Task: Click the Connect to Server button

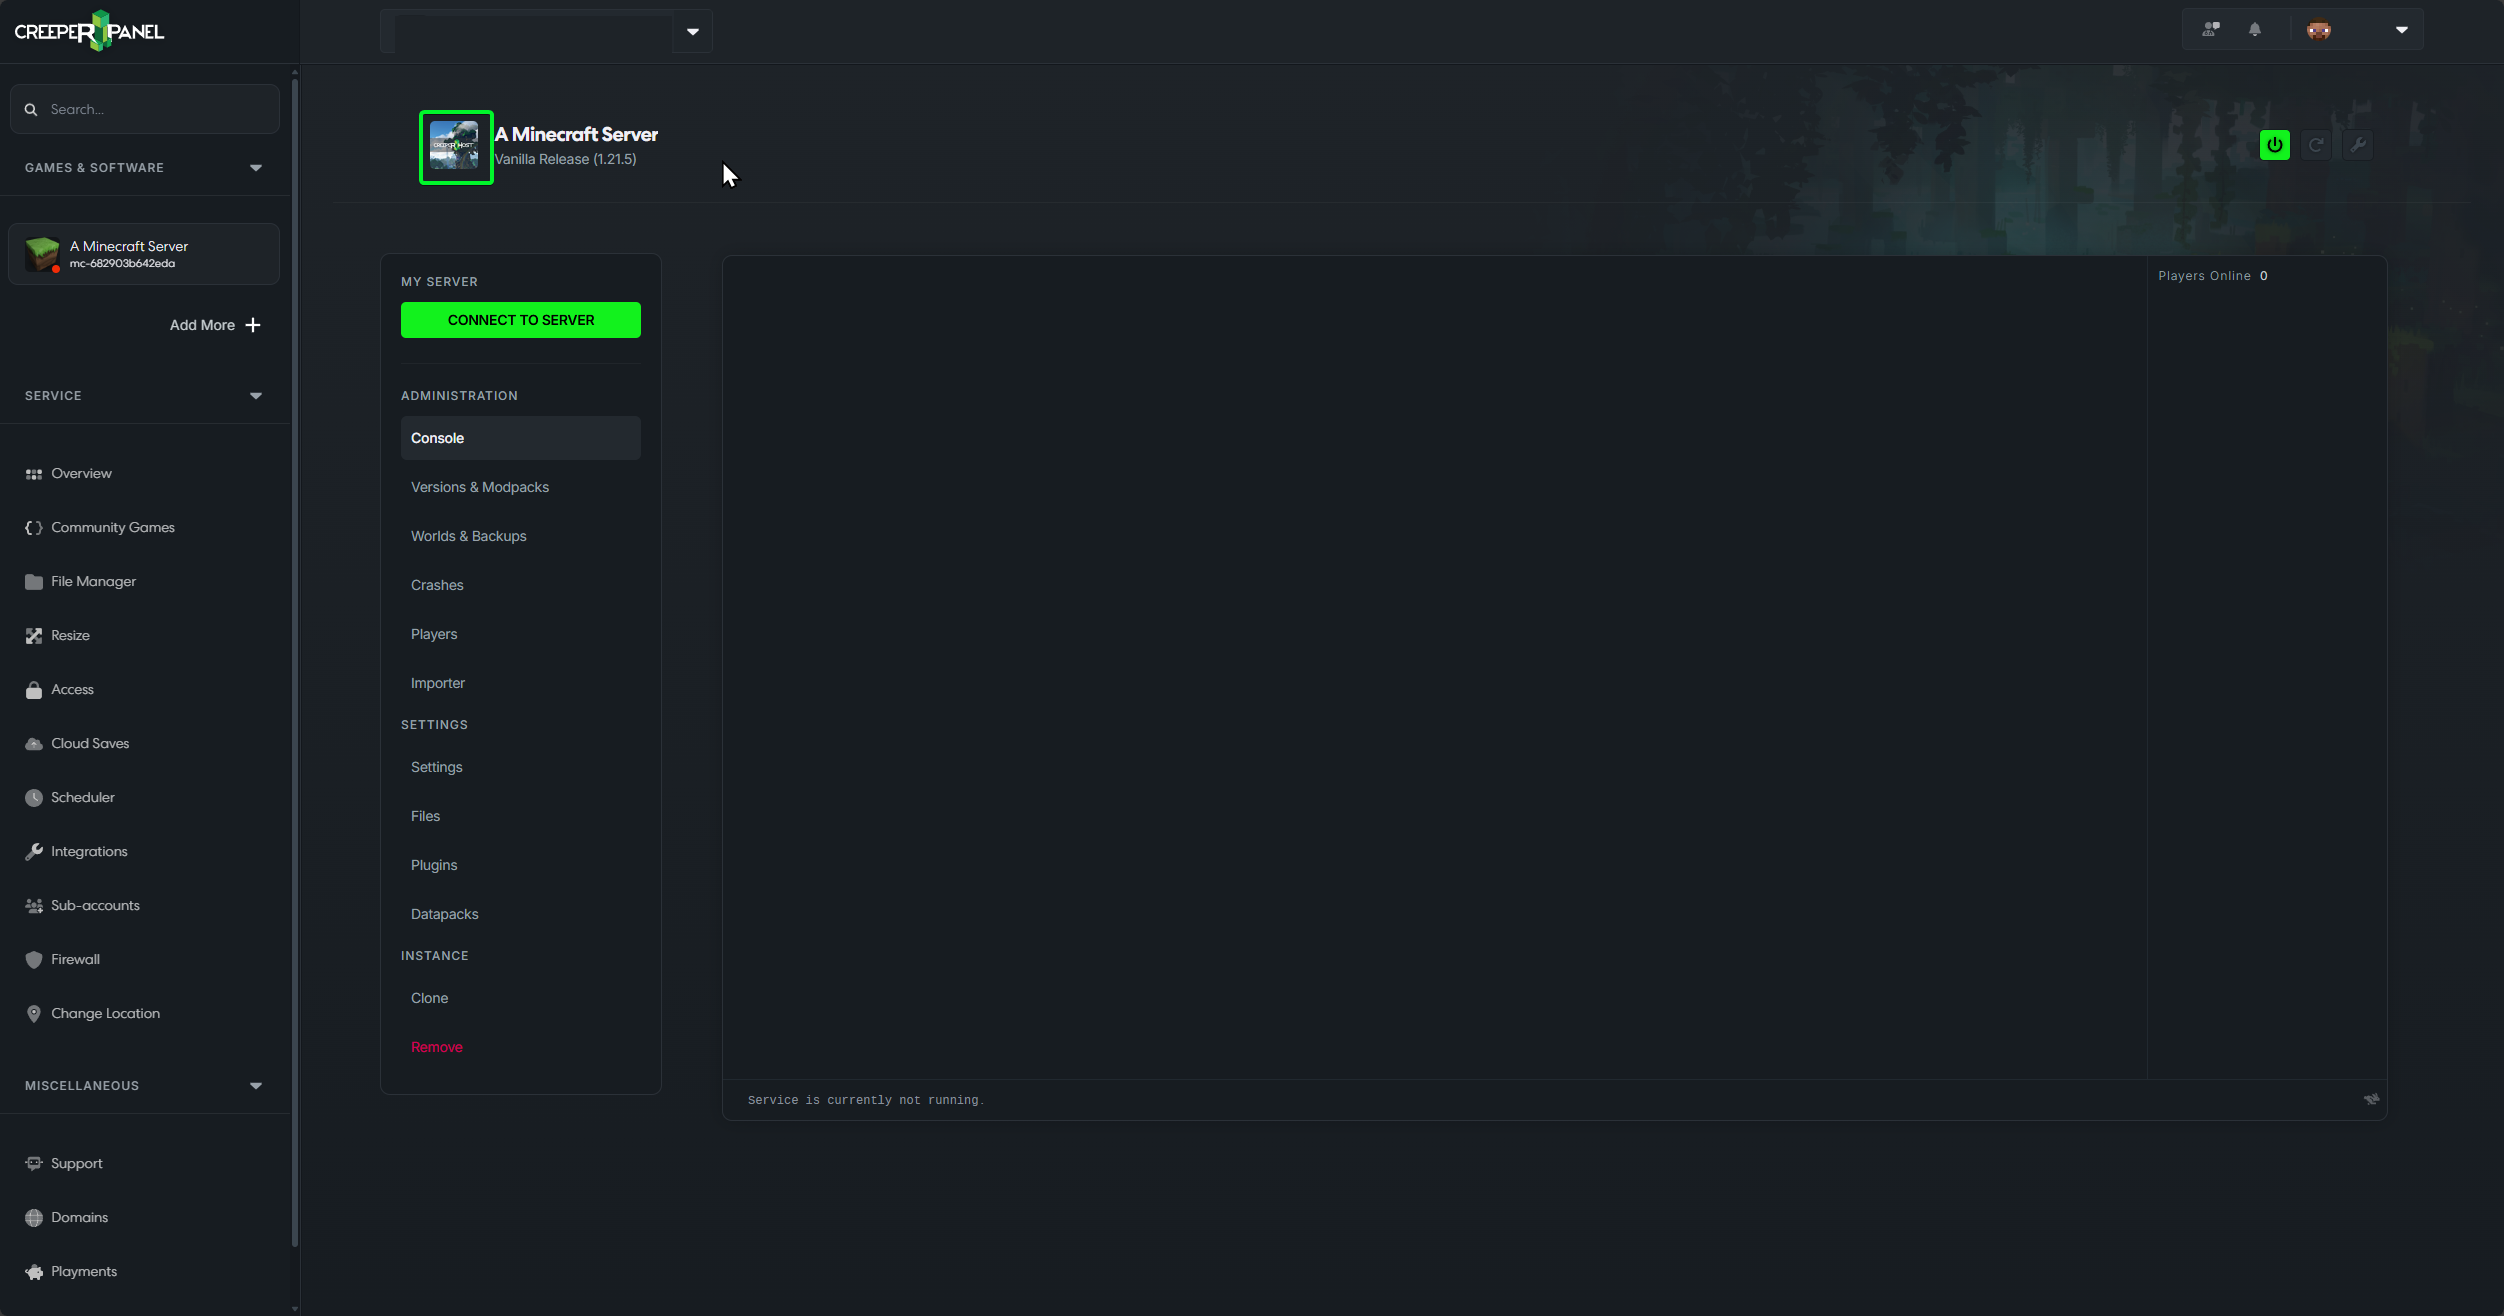Action: click(x=521, y=320)
